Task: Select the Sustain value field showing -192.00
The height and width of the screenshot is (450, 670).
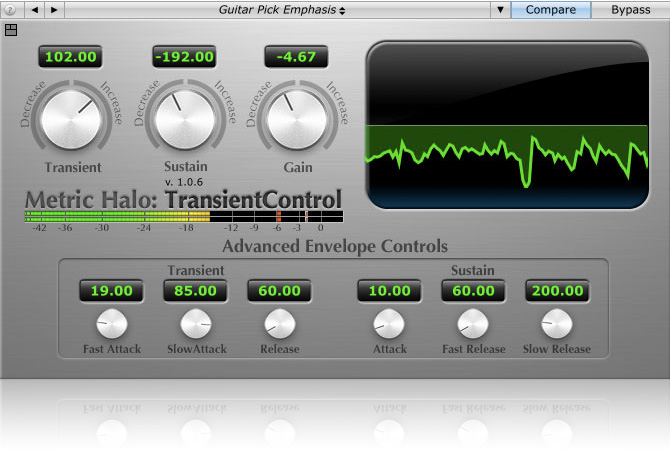Action: coord(184,57)
